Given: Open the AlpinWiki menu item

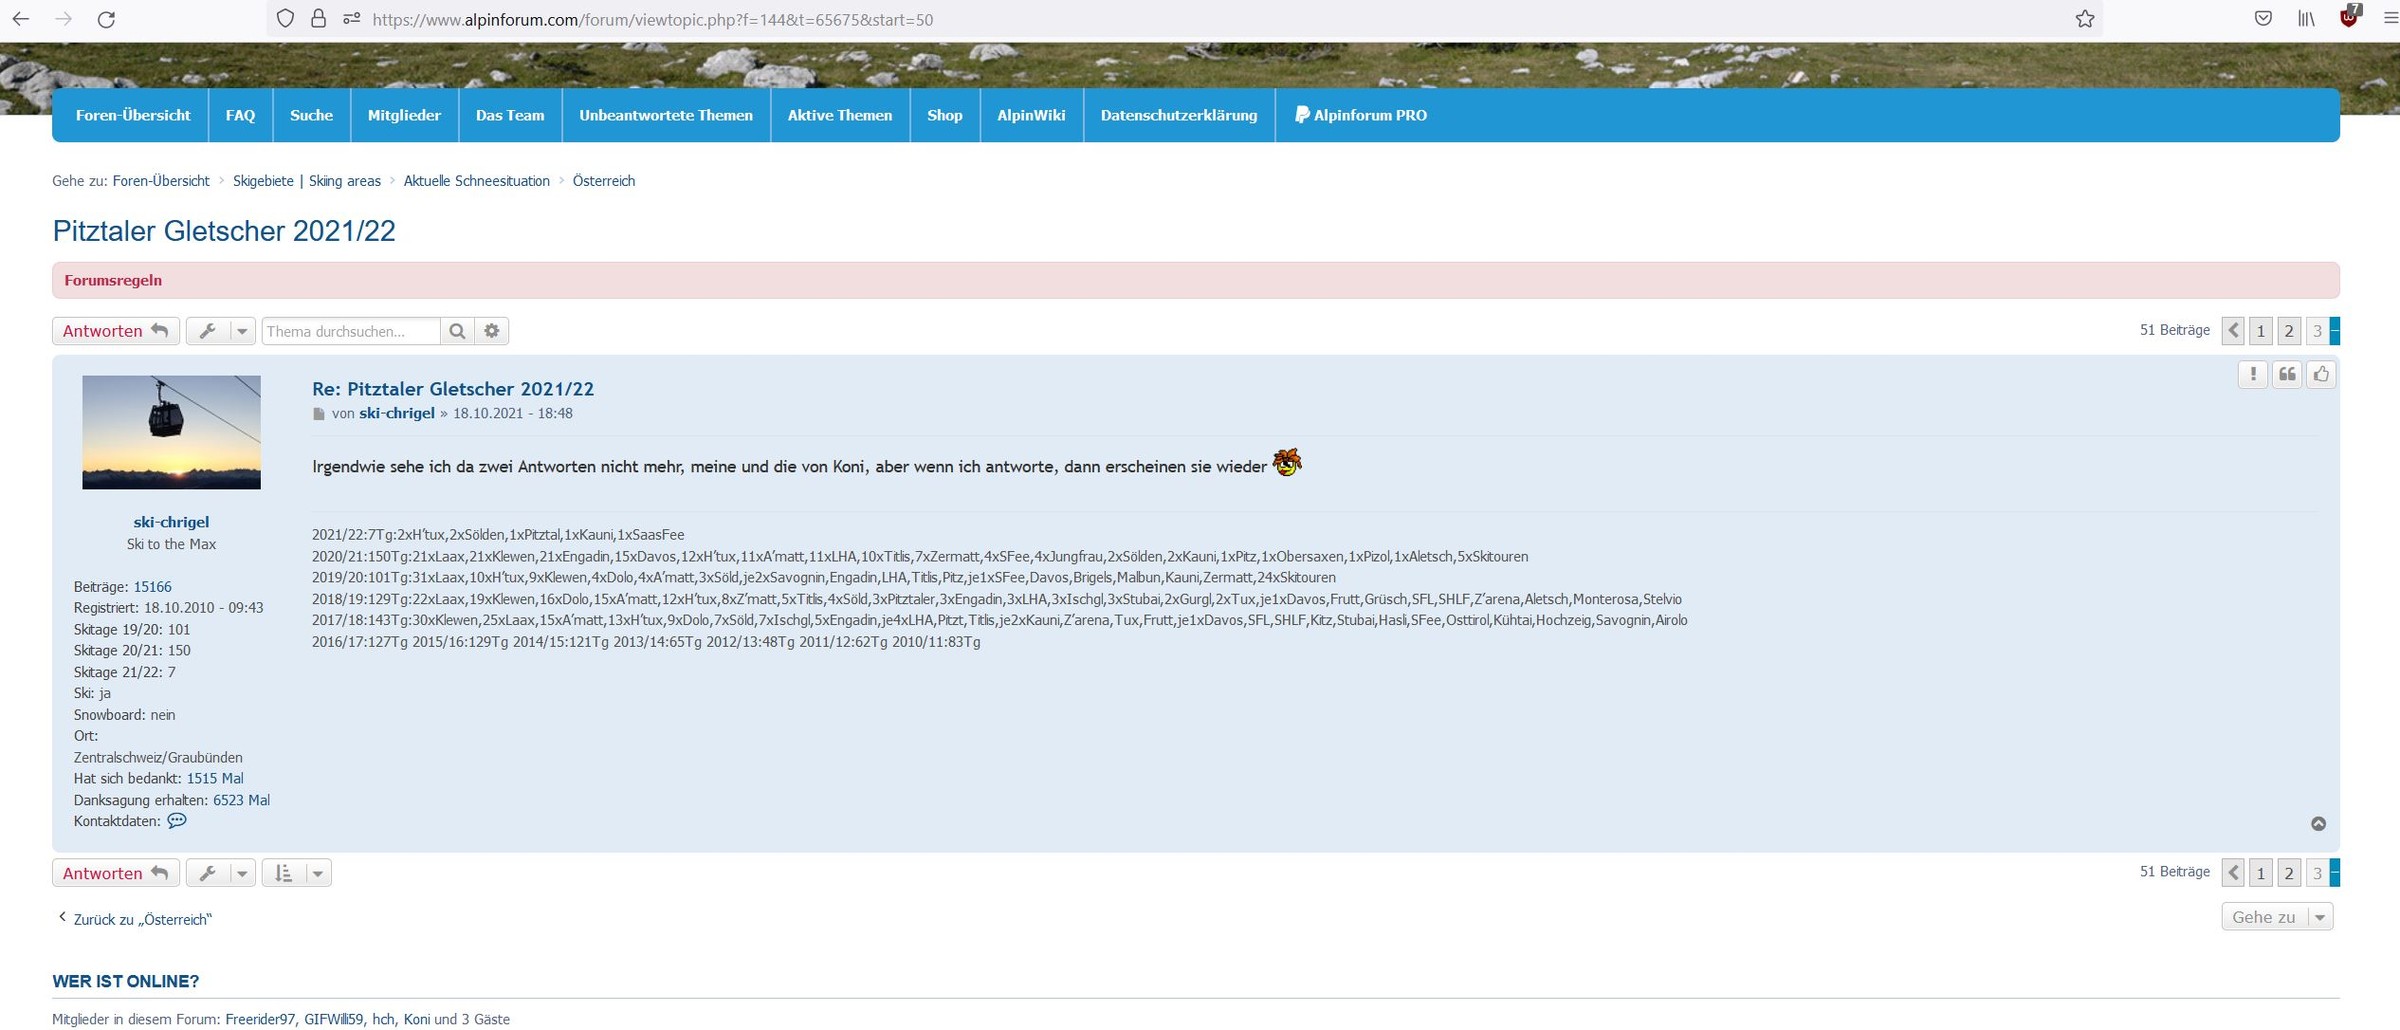Looking at the screenshot, I should click(x=1030, y=115).
